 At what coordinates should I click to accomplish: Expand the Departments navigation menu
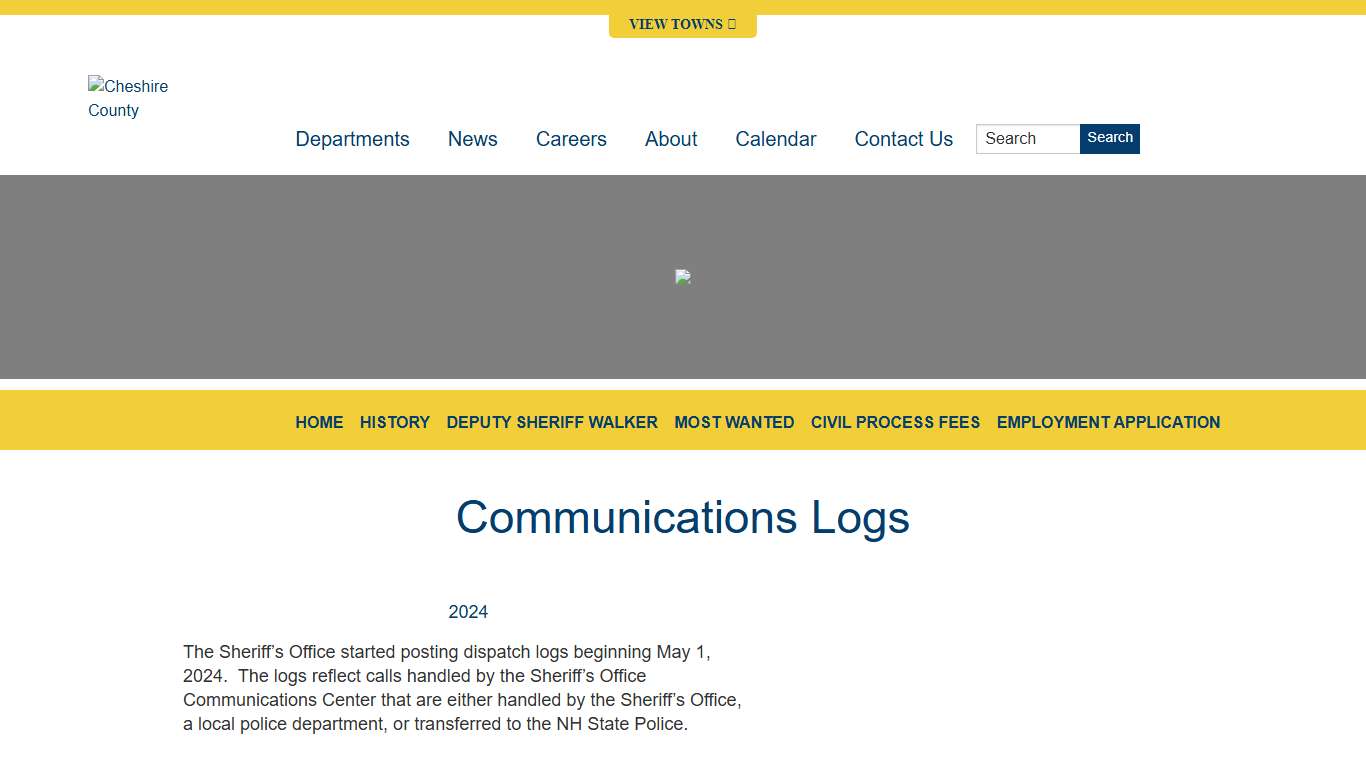pyautogui.click(x=352, y=139)
